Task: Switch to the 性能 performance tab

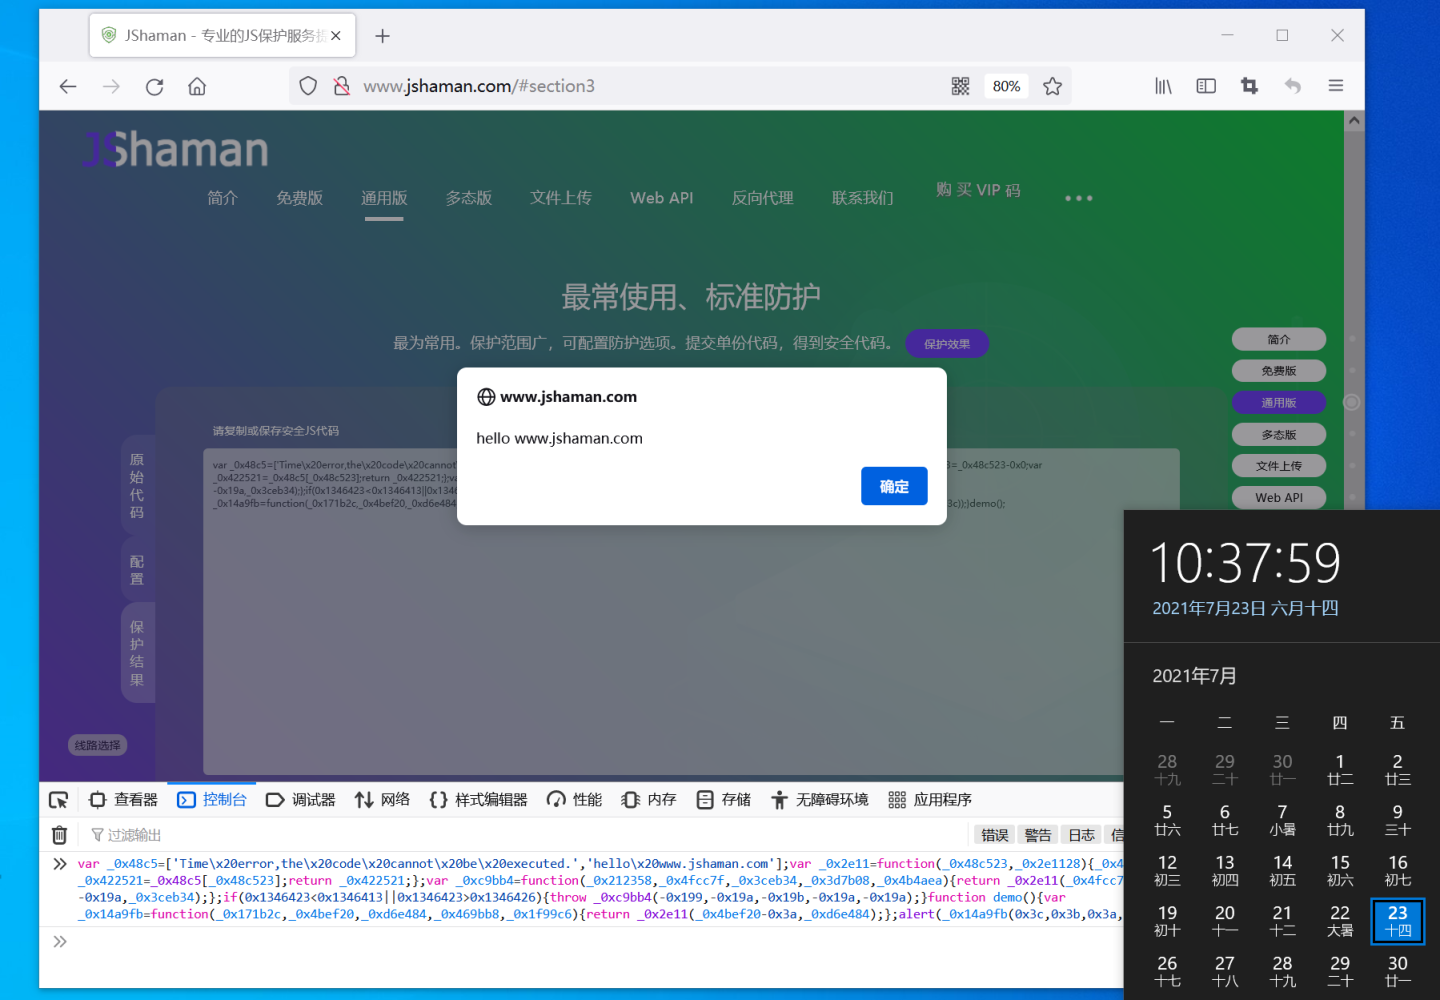Action: point(575,800)
